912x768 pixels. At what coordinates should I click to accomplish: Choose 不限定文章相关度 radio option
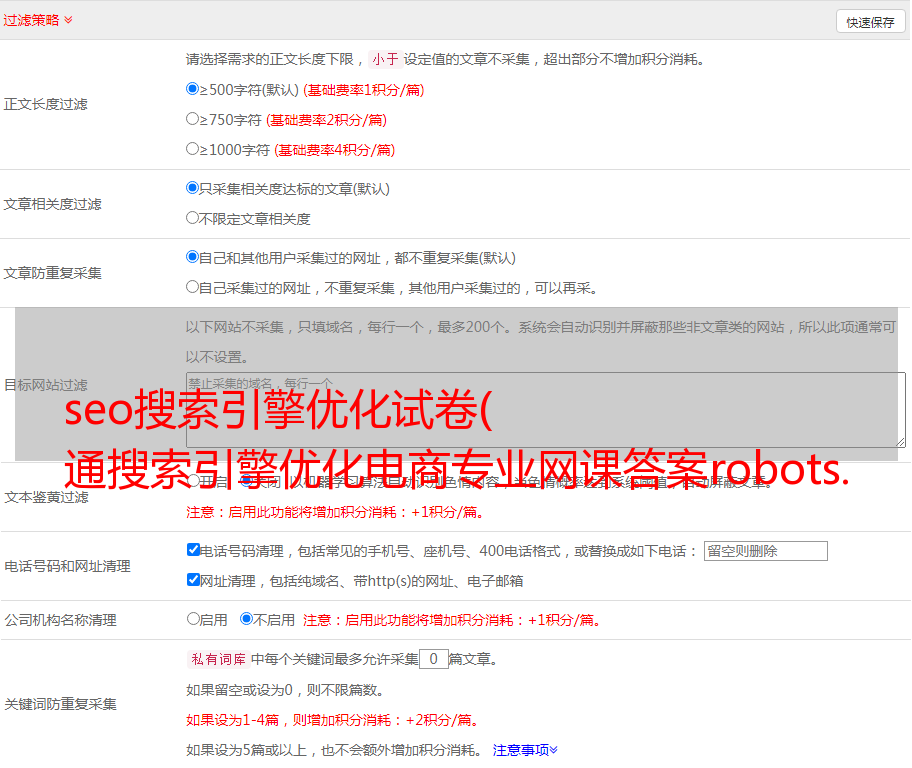[193, 218]
